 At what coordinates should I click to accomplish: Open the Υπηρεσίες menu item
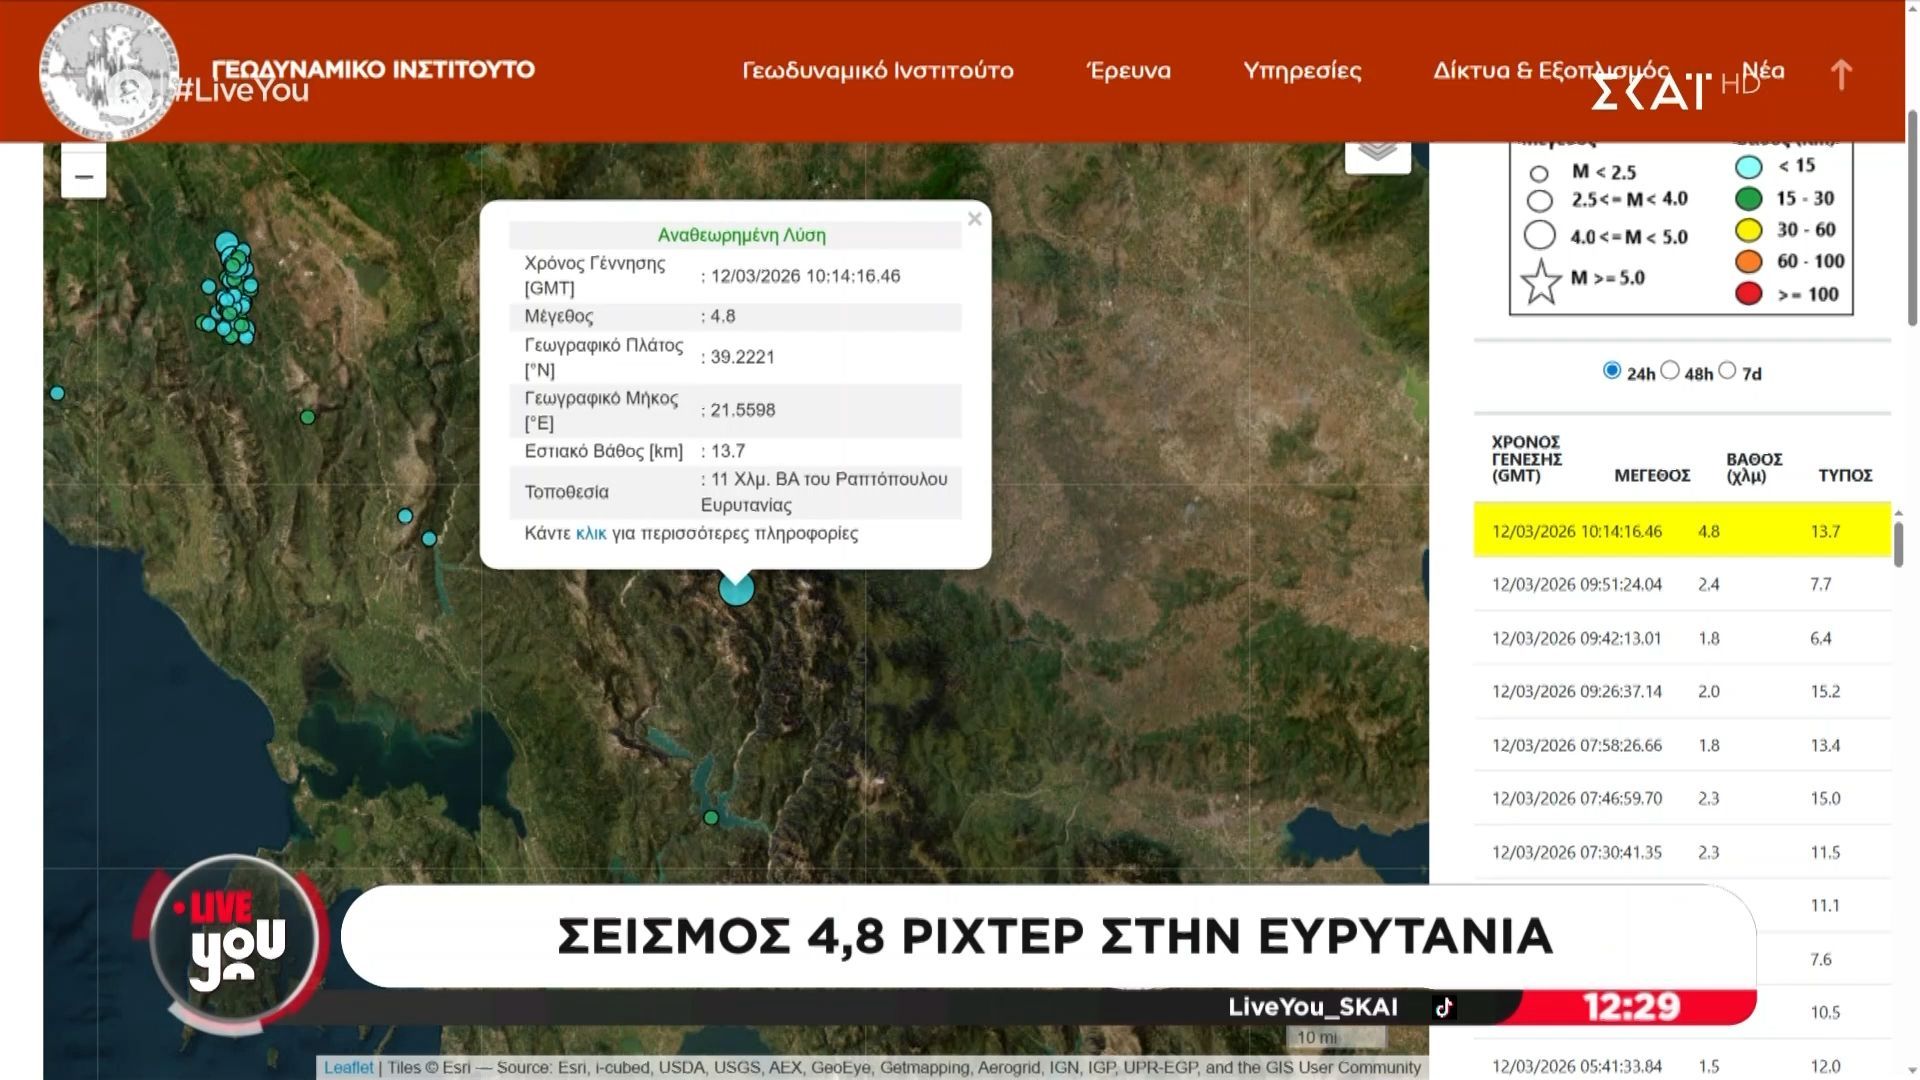1302,71
